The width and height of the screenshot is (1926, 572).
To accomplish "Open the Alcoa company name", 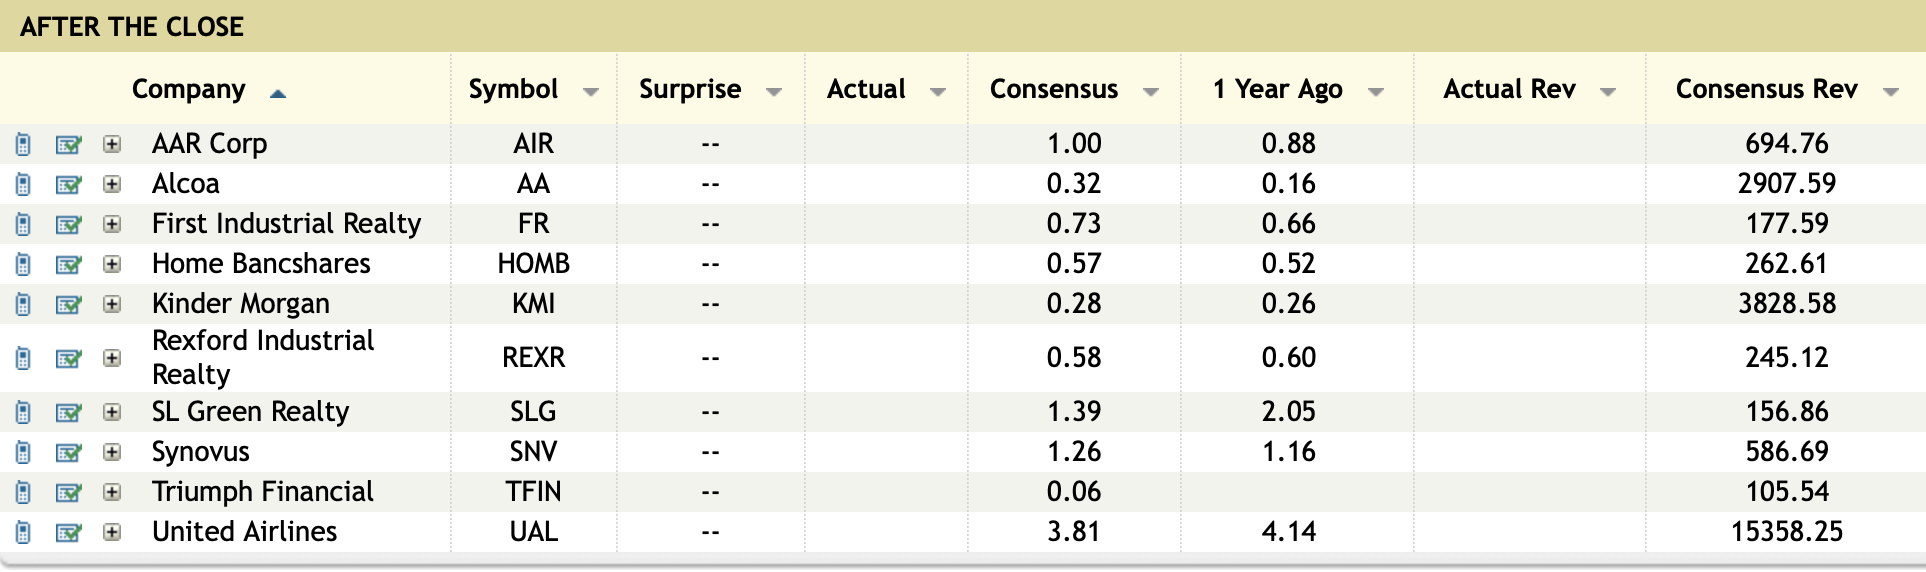I will (185, 184).
